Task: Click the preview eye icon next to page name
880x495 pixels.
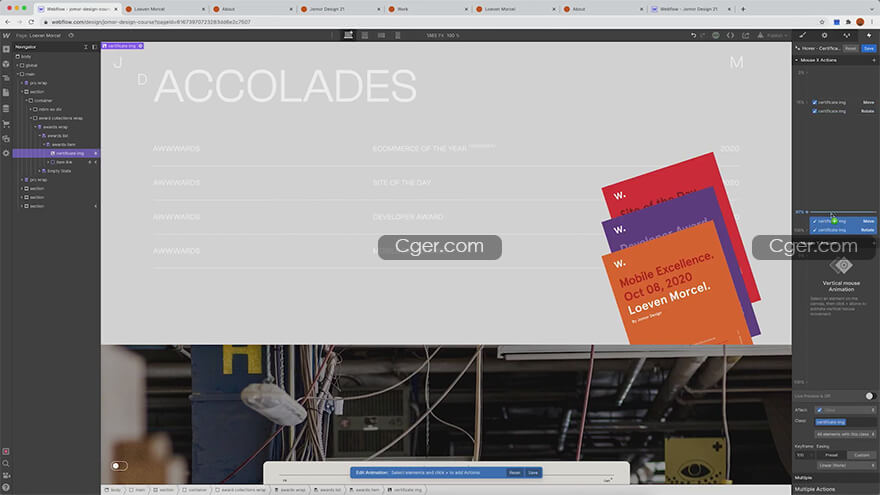Action: click(x=71, y=35)
